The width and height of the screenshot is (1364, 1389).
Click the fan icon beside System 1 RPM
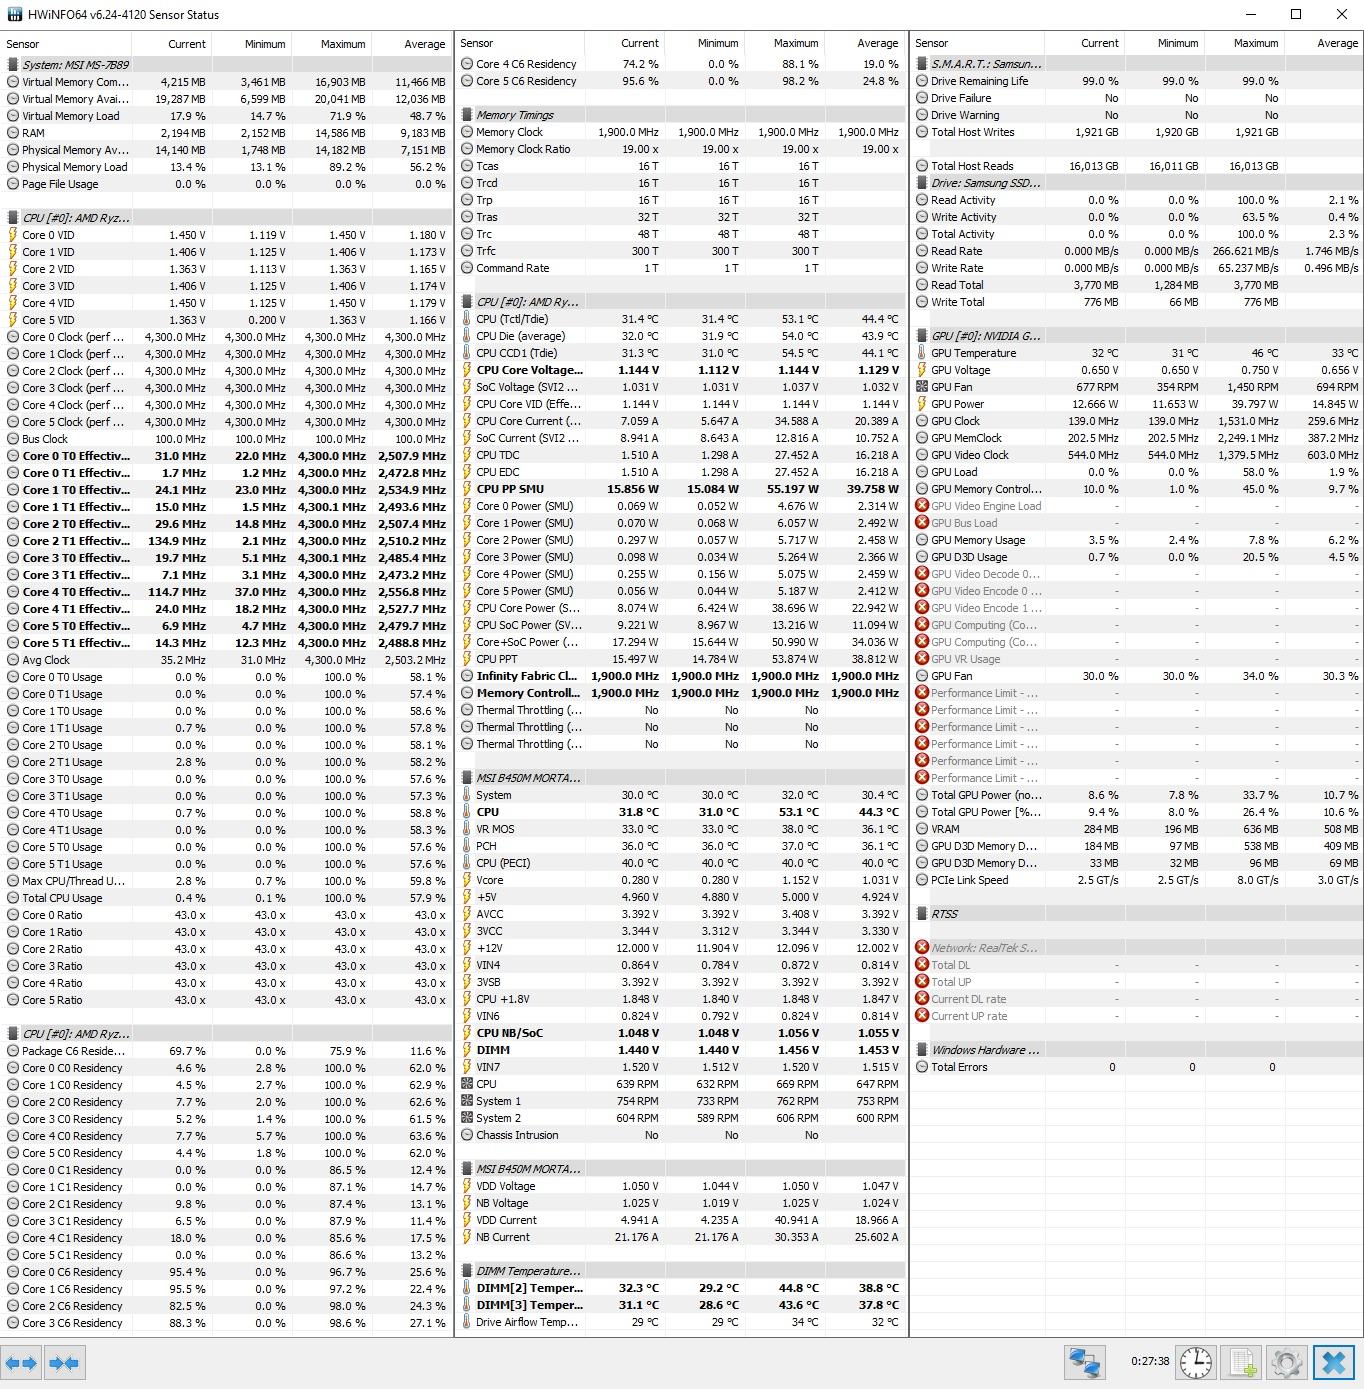tap(467, 1101)
